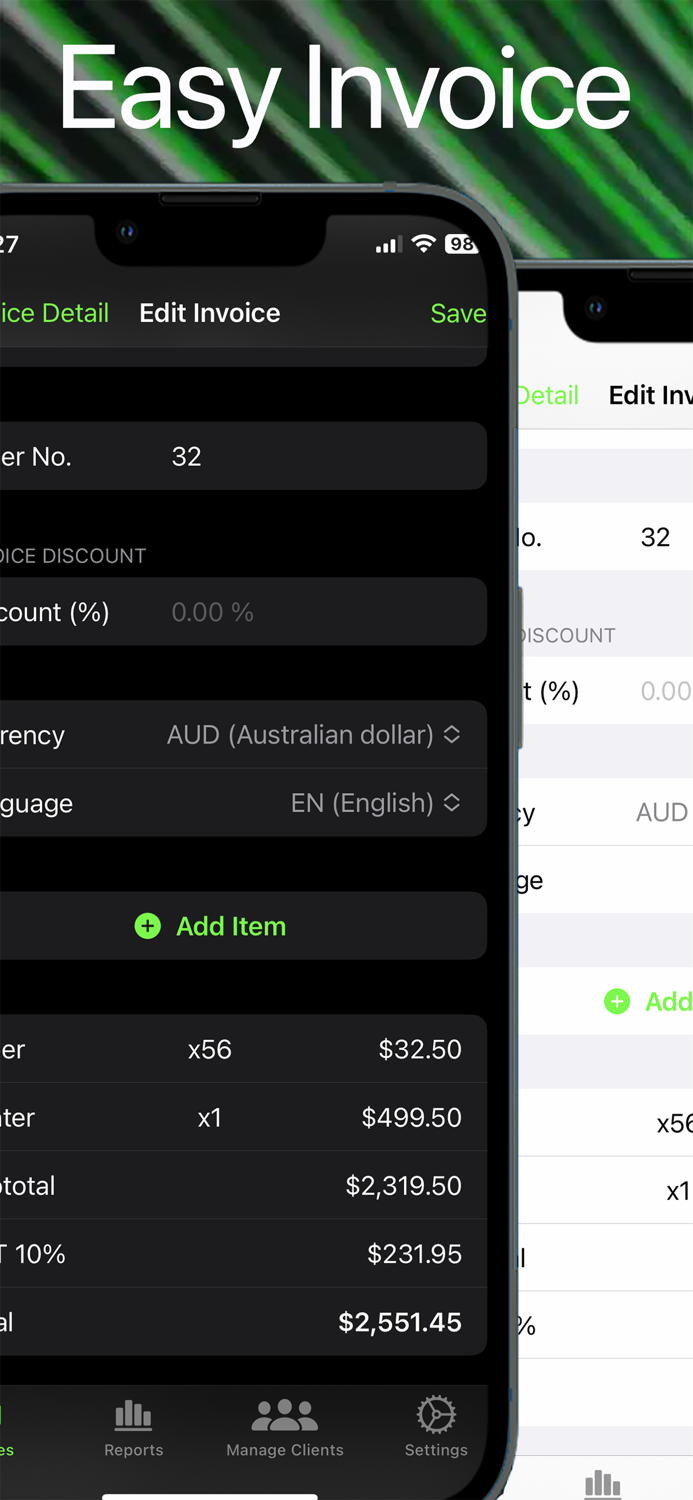
Task: Tap the Total row showing $2,551.45
Action: coord(240,1322)
